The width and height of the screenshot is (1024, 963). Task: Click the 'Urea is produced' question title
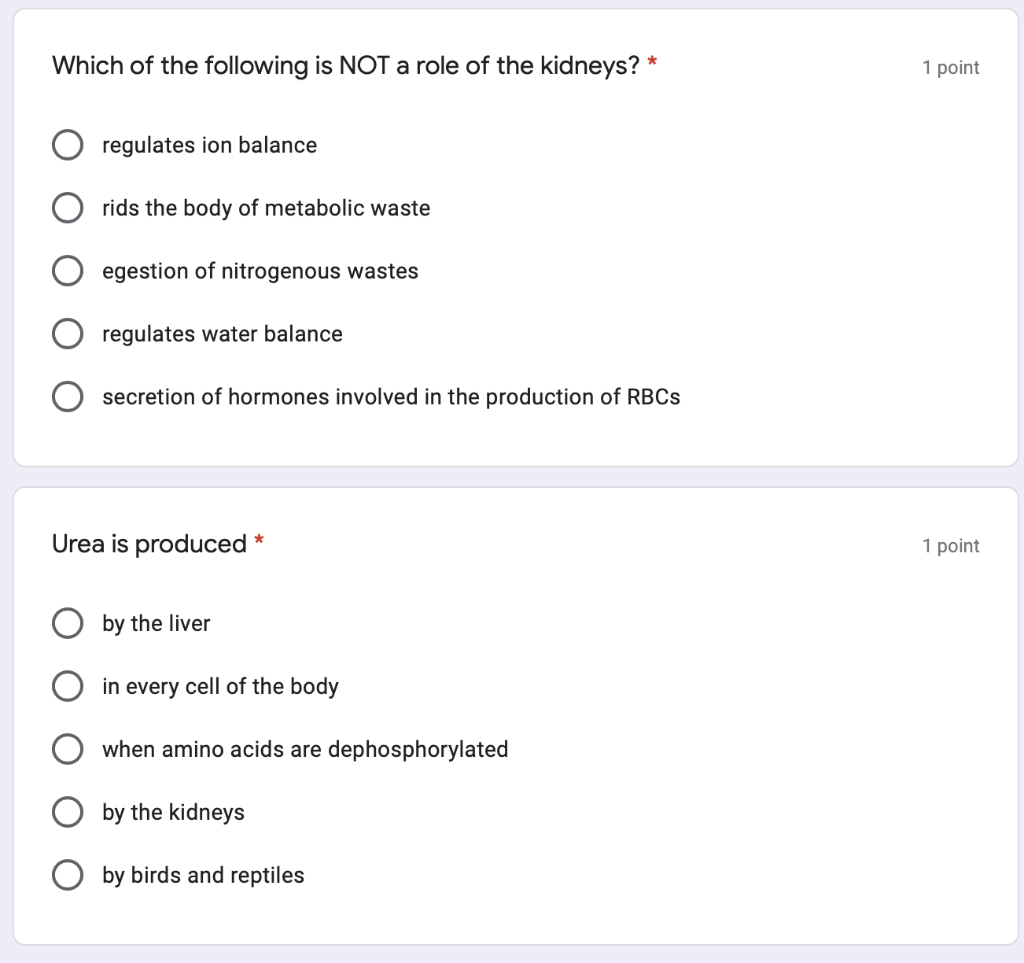[149, 544]
